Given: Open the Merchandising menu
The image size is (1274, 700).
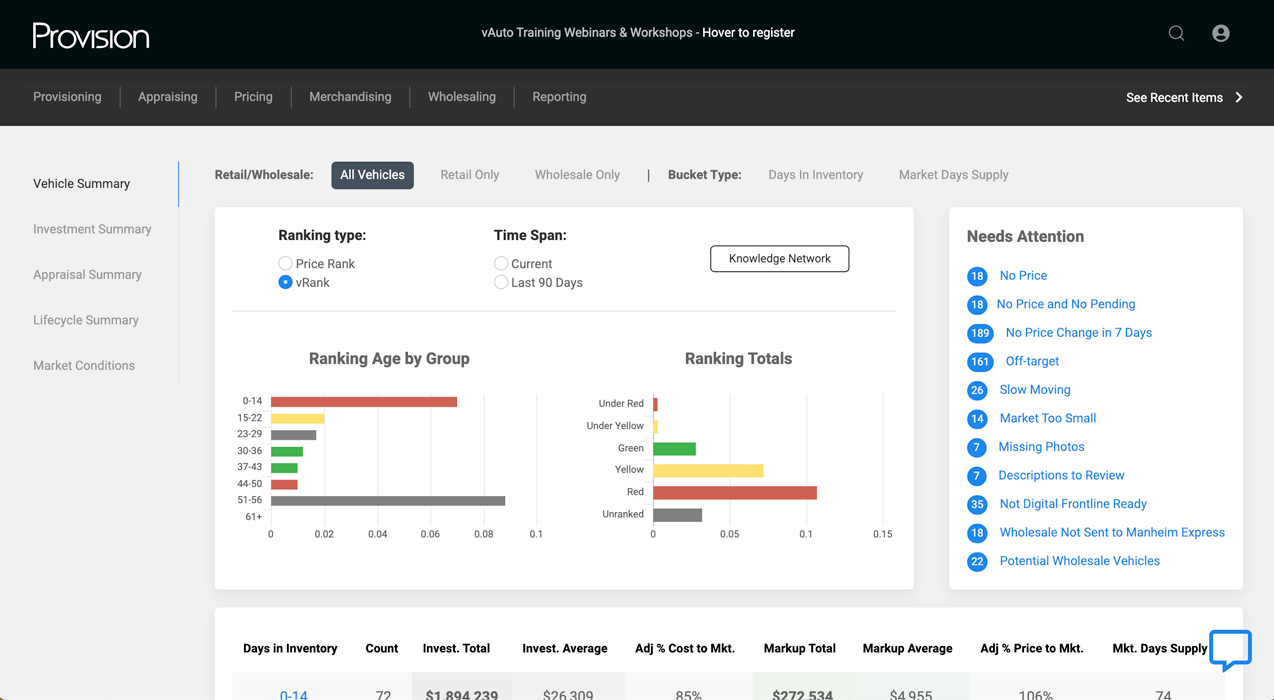Looking at the screenshot, I should [x=350, y=97].
